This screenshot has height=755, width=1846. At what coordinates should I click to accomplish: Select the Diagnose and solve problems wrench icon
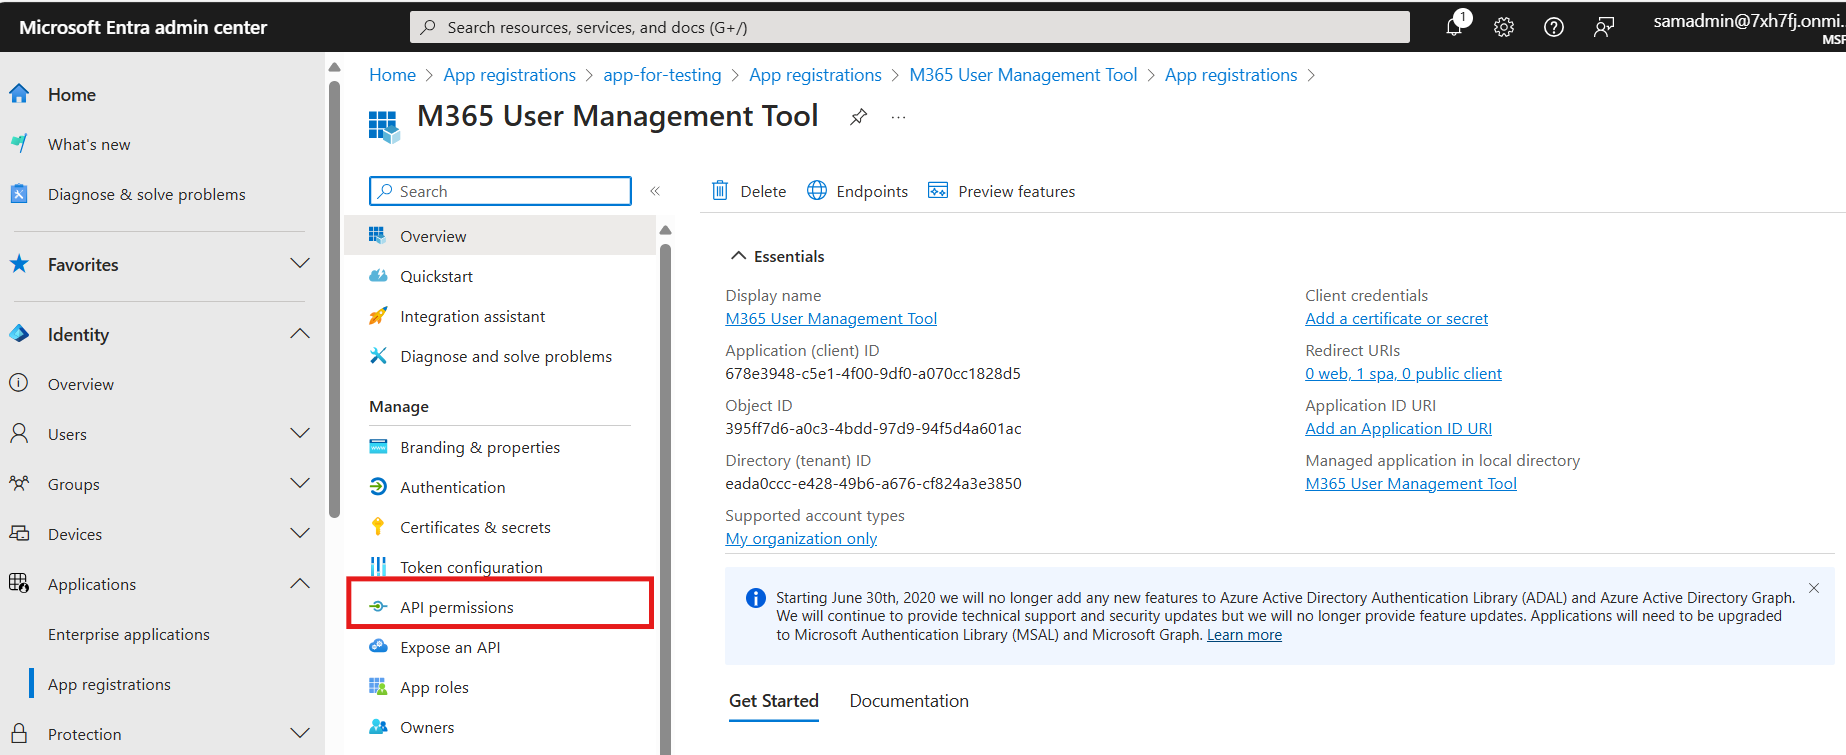coord(378,356)
